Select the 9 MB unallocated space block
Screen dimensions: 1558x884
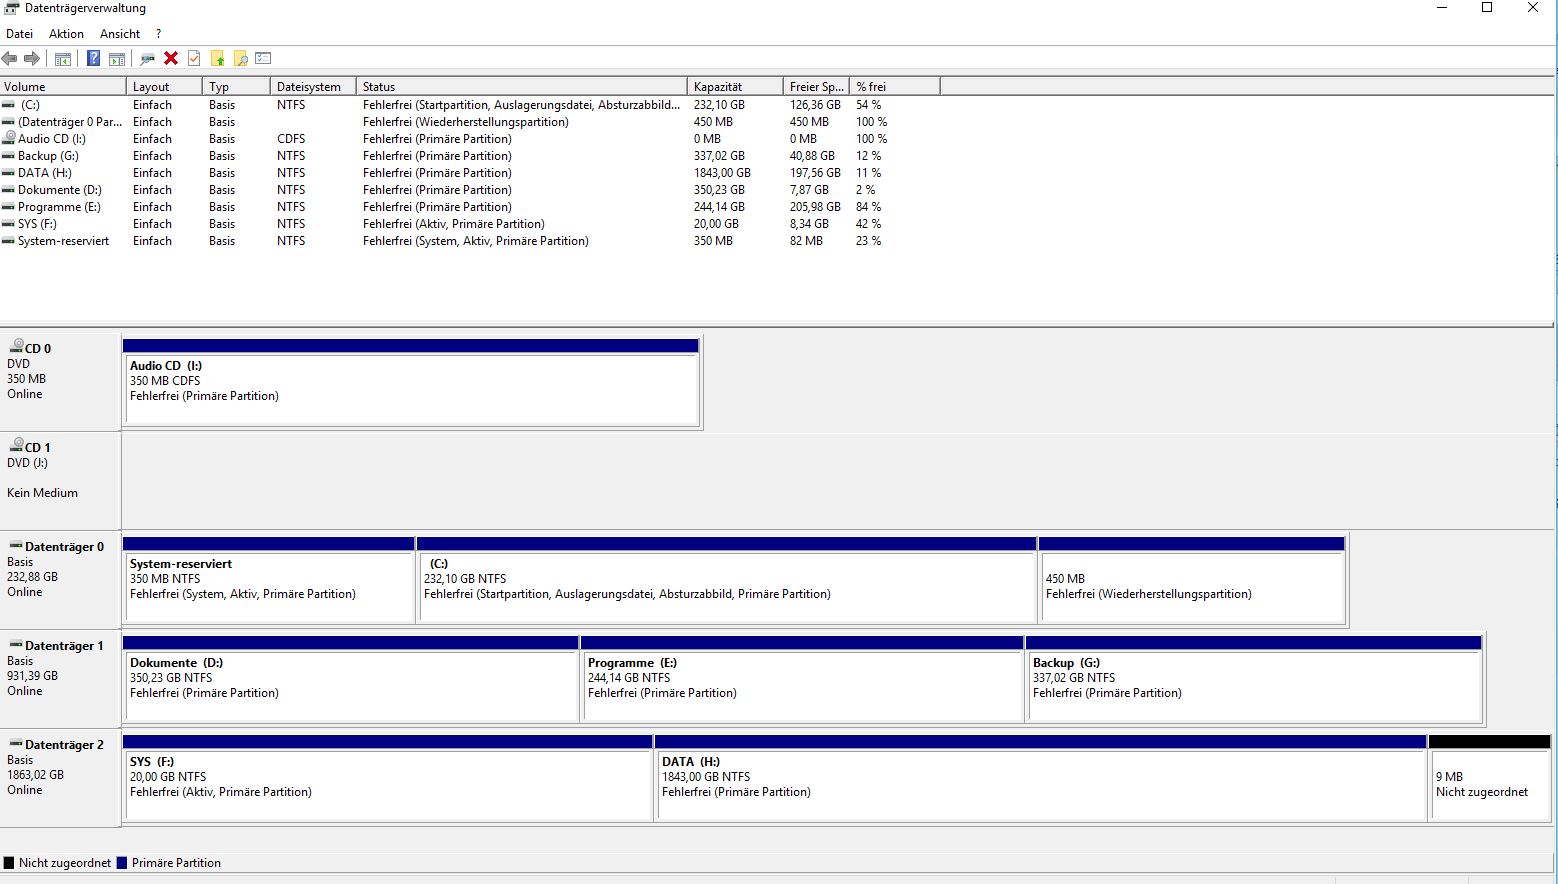[1489, 778]
